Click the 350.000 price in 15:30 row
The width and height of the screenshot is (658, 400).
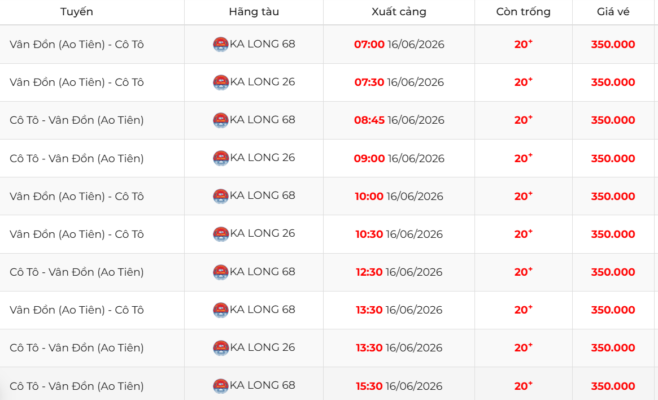[613, 386]
